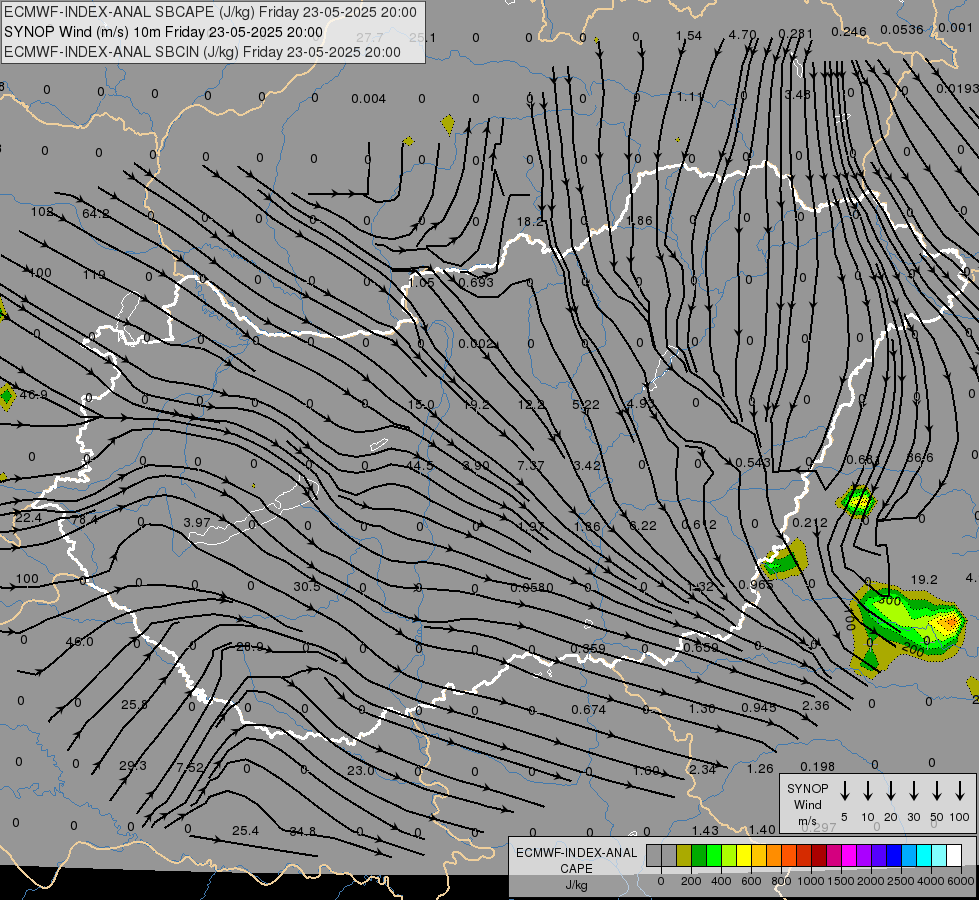Viewport: 979px width, 900px height.
Task: Click the value 2.36 on the map
Action: point(815,706)
